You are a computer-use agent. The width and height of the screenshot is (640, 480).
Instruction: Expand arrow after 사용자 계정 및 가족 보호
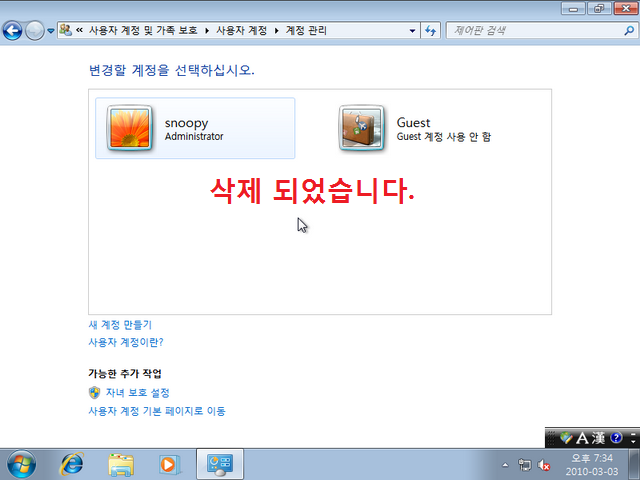point(207,31)
